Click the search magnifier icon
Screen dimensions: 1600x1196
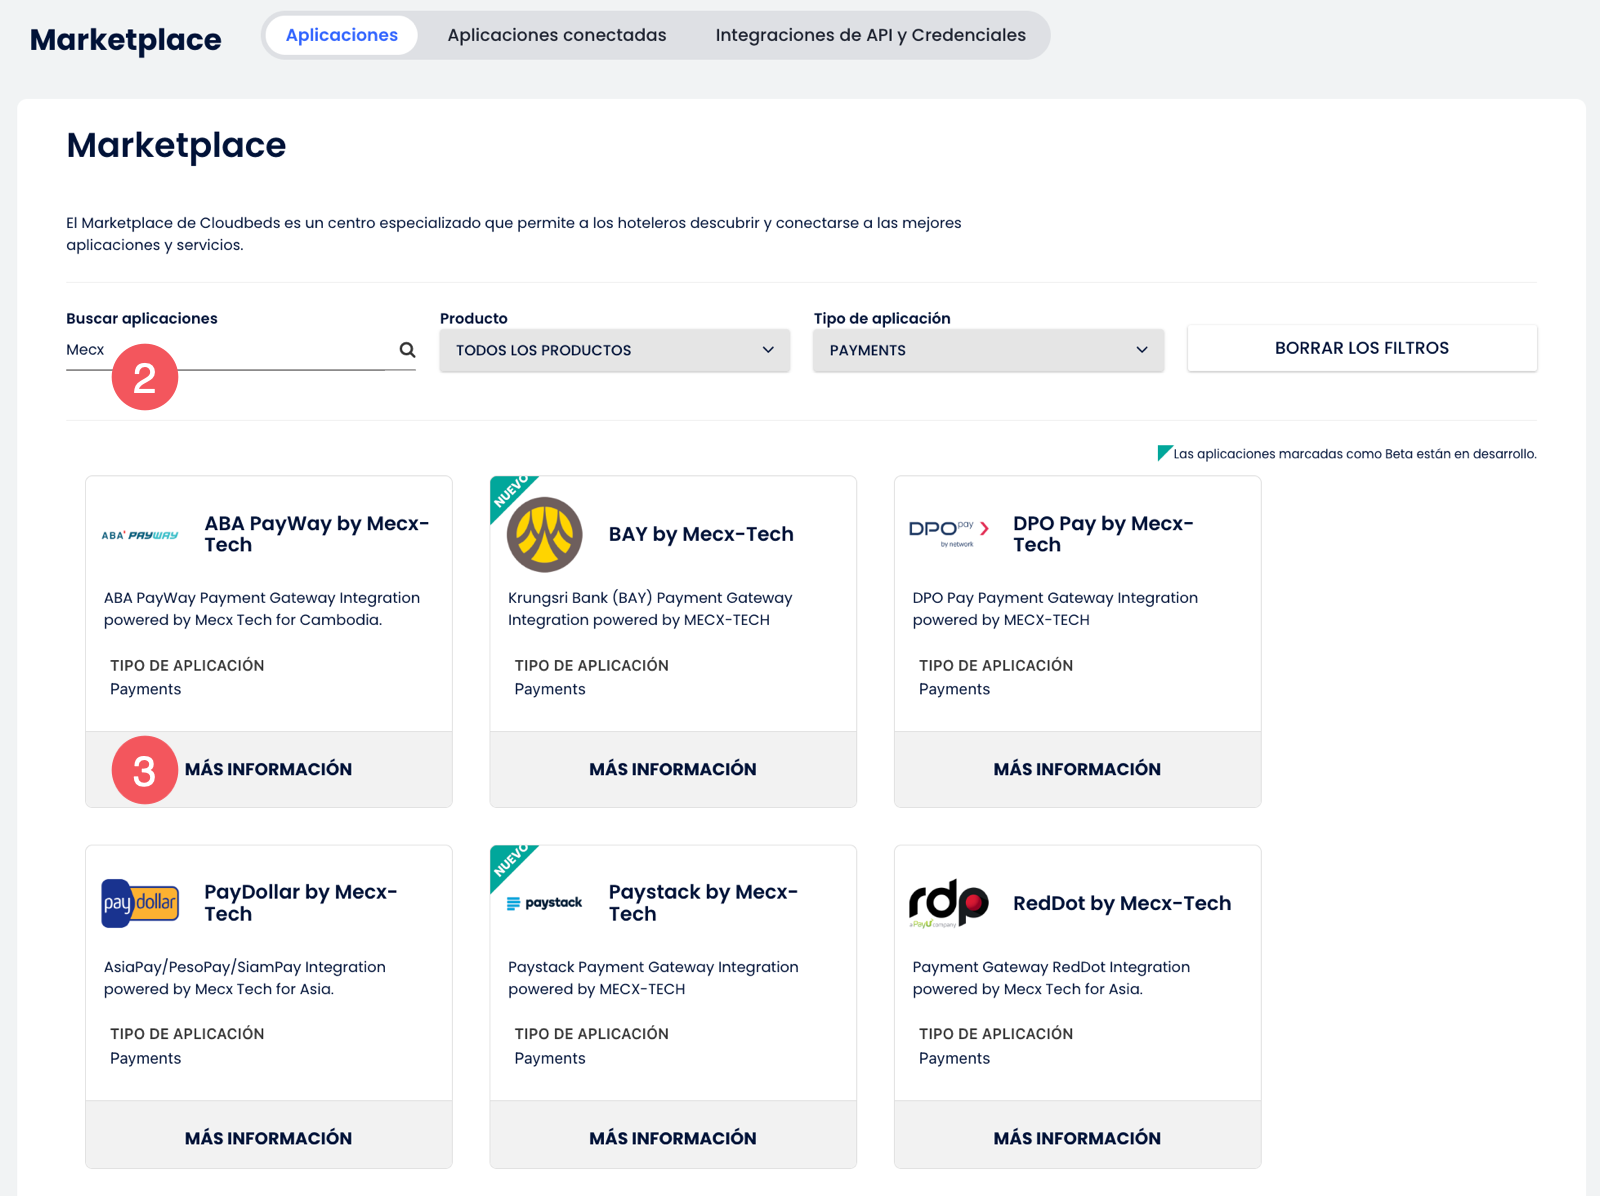(x=407, y=350)
